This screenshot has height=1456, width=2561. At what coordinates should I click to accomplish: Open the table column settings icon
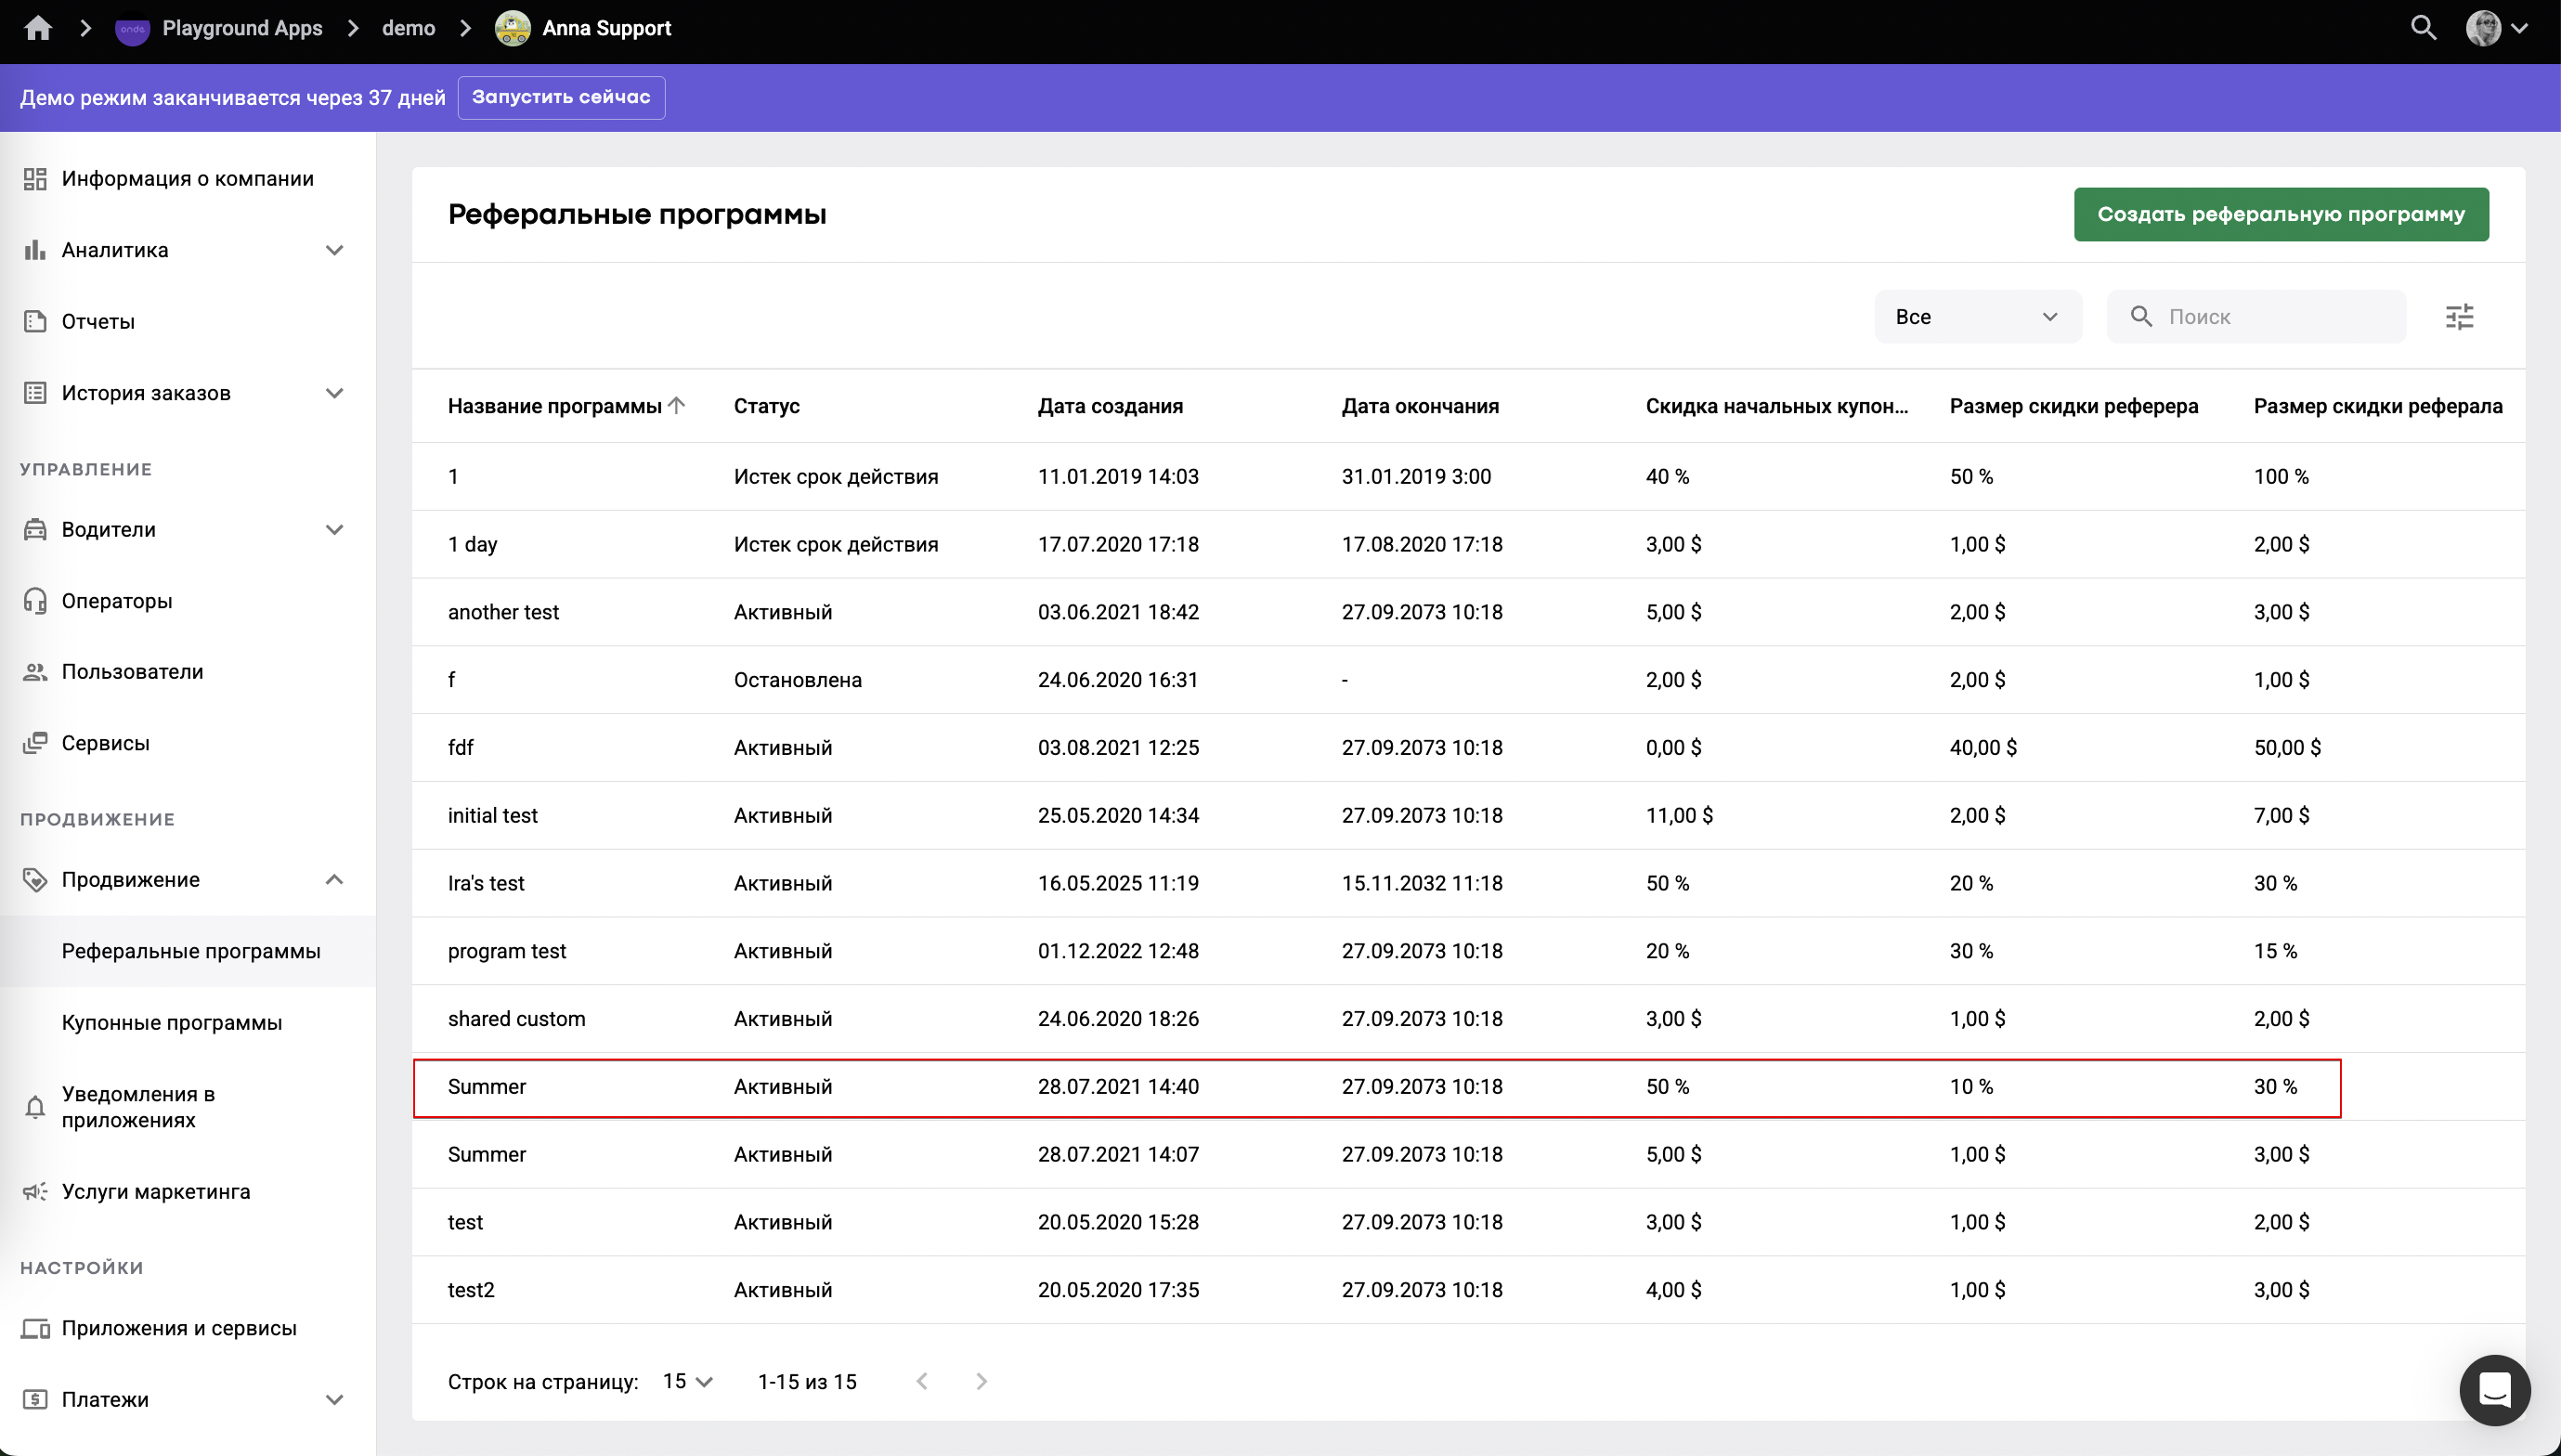click(2459, 317)
